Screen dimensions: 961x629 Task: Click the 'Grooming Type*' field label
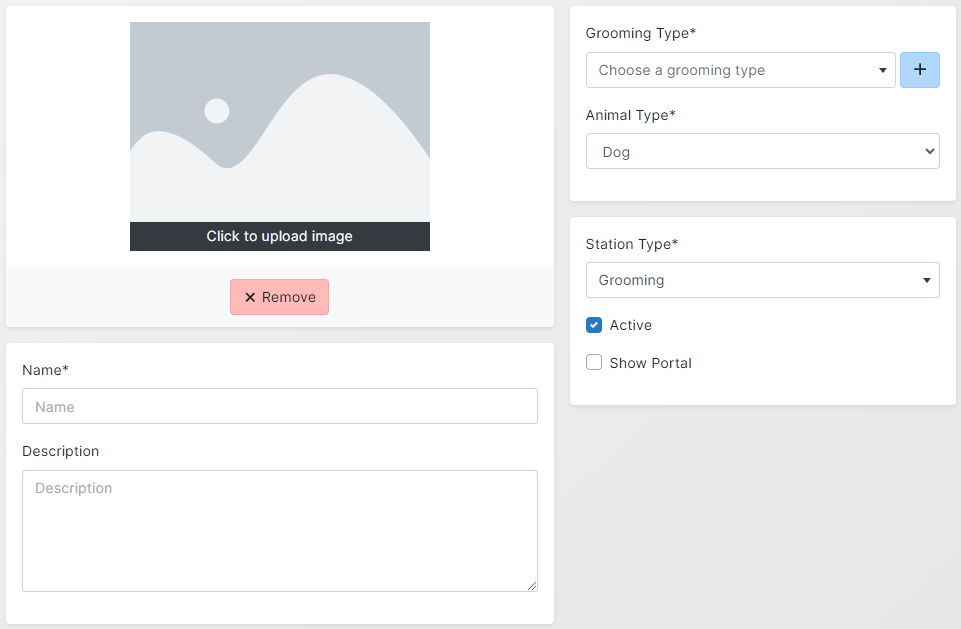point(640,33)
